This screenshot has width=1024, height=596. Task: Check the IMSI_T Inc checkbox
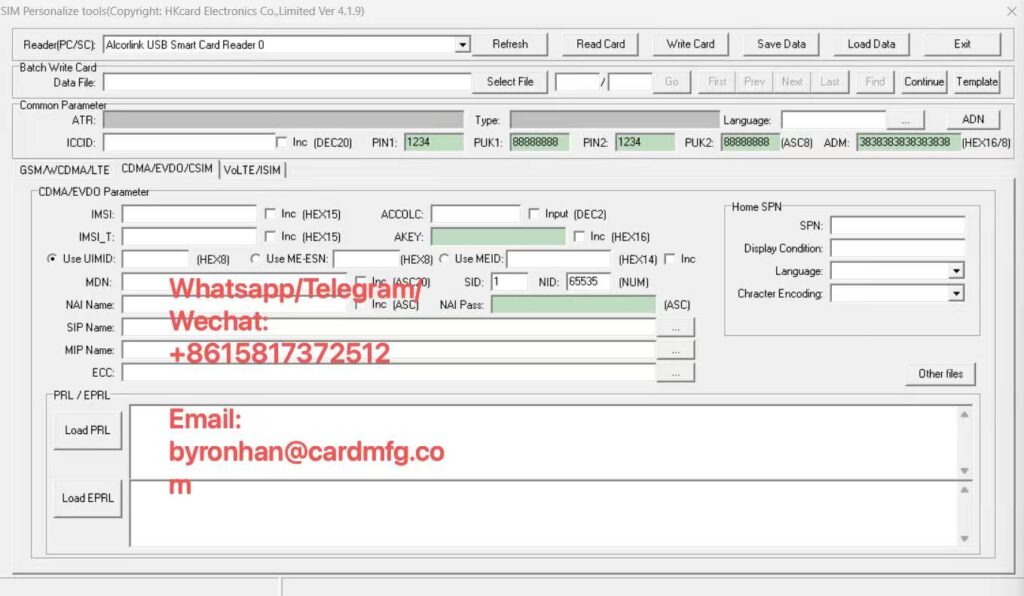[270, 236]
